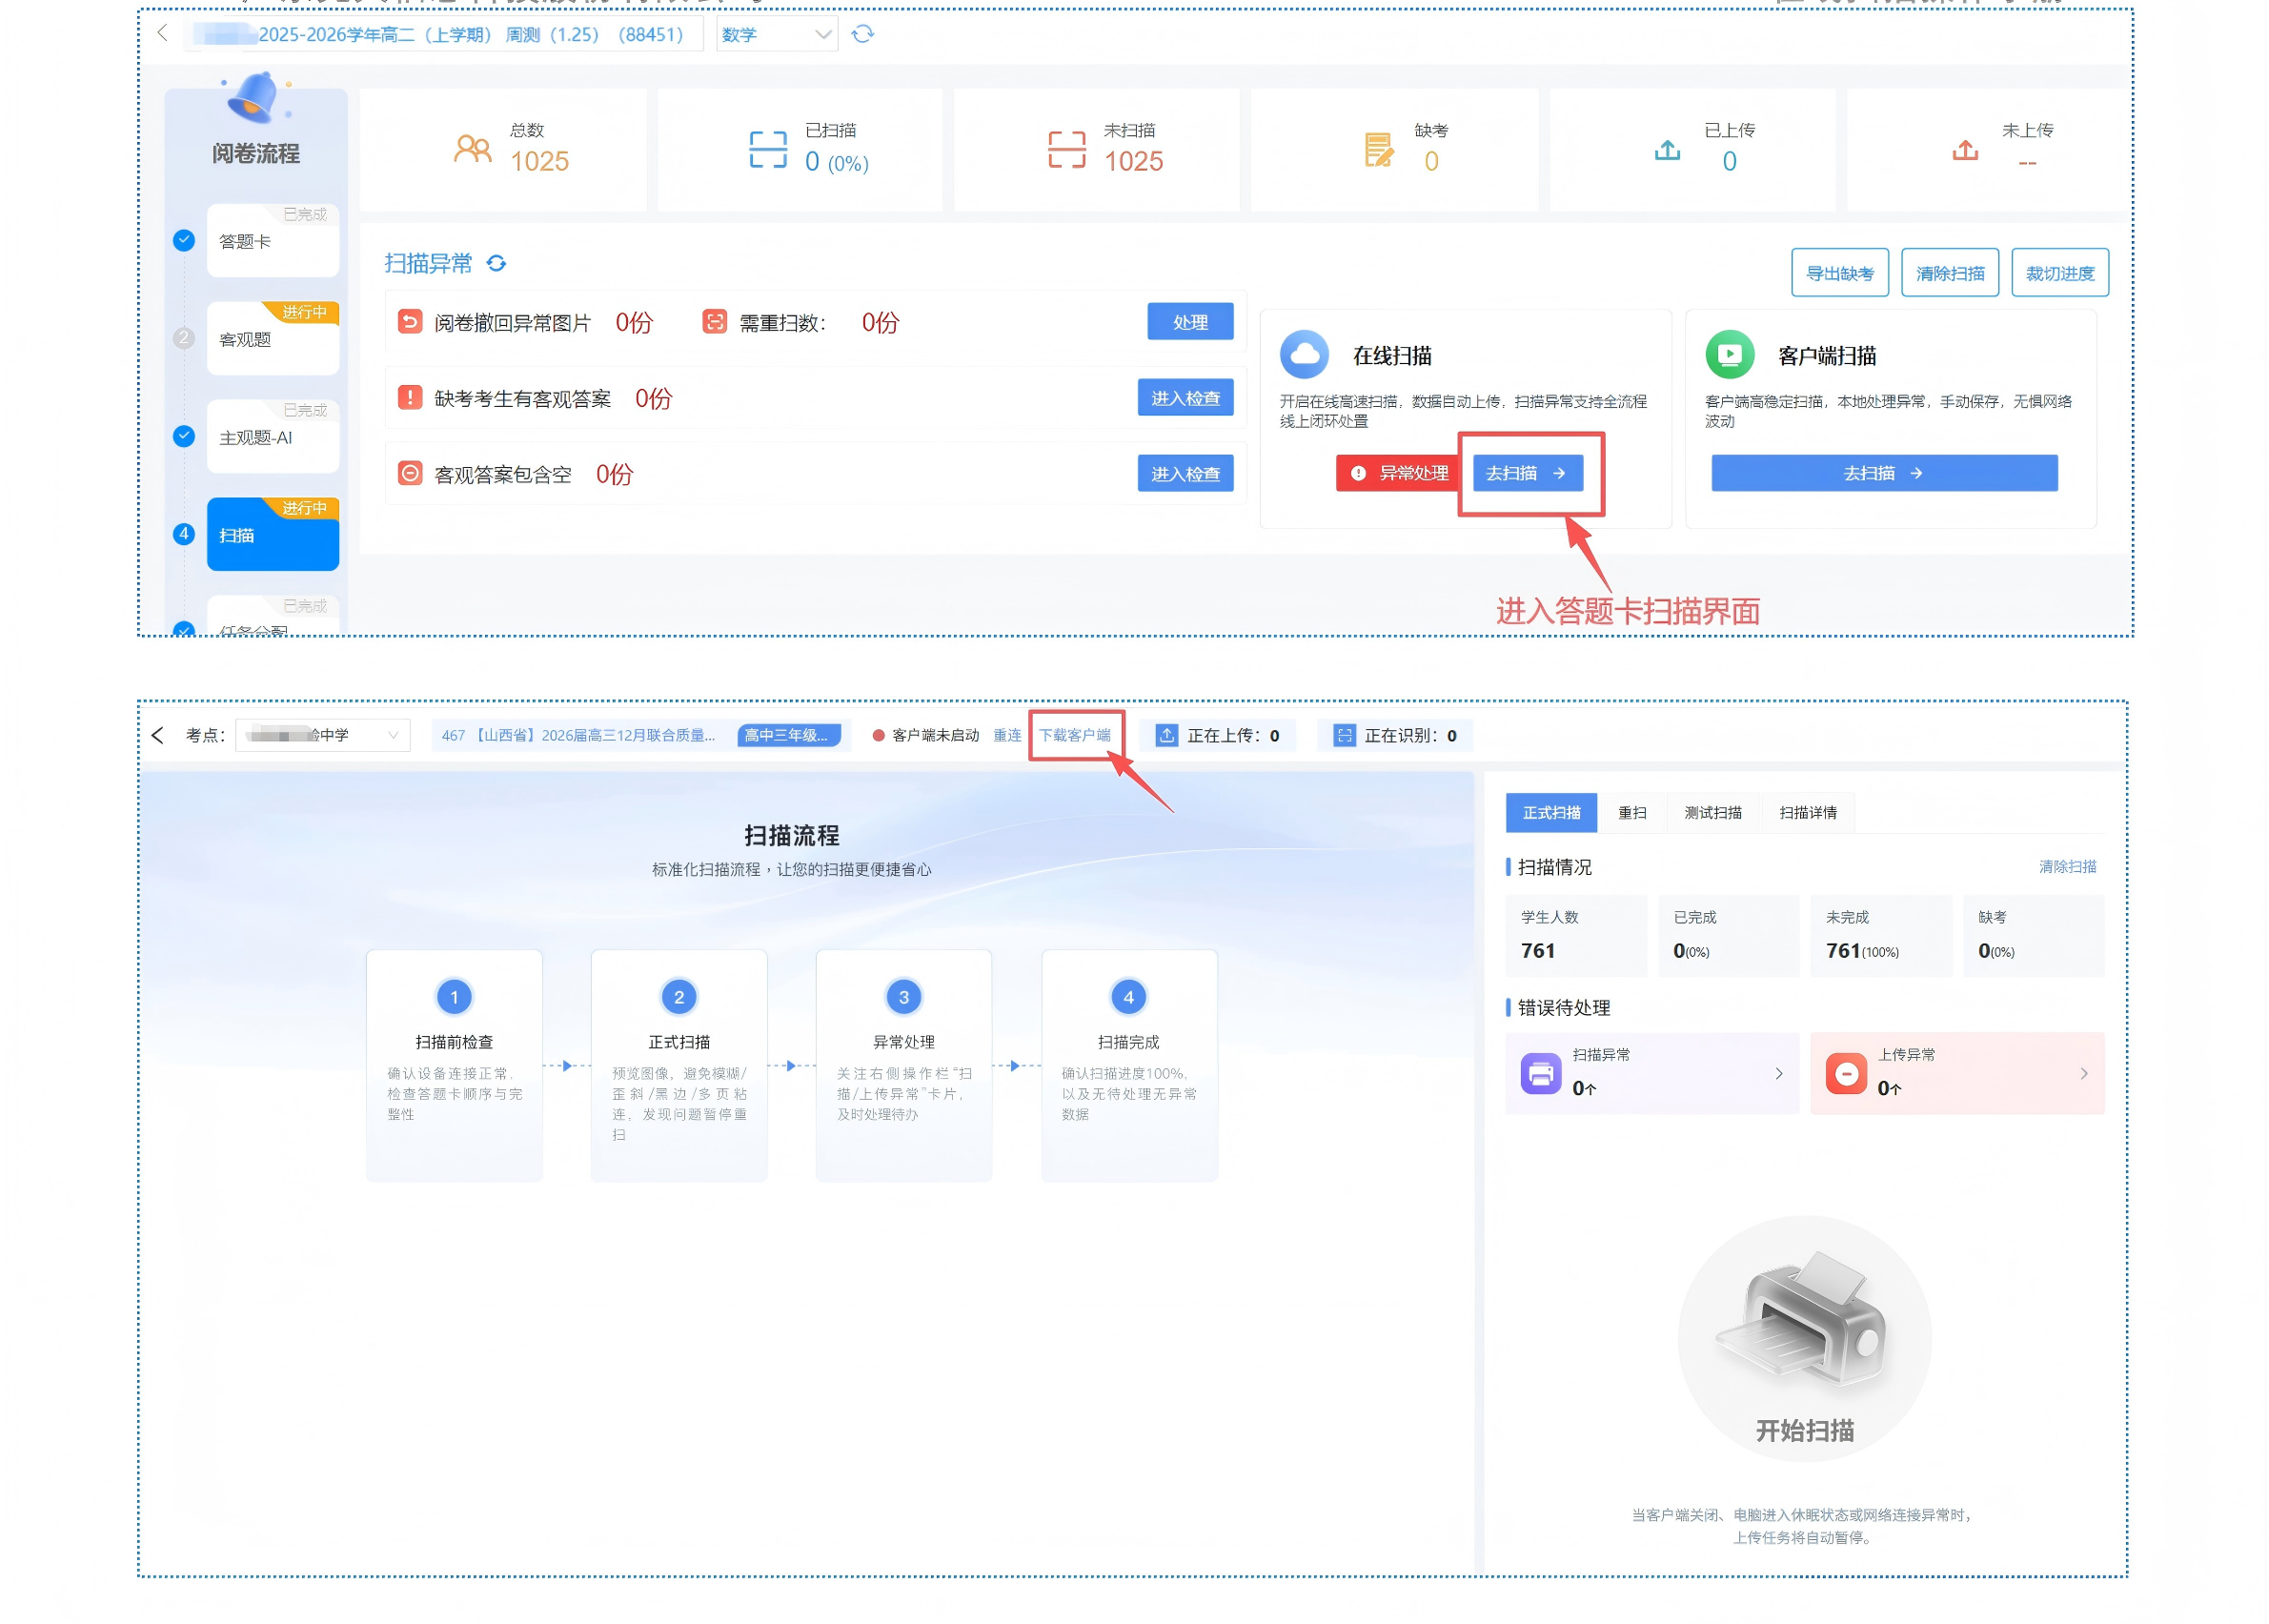This screenshot has width=2269, height=1624.
Task: Click the 在线扫描 cloud icon
Action: pyautogui.click(x=1303, y=355)
